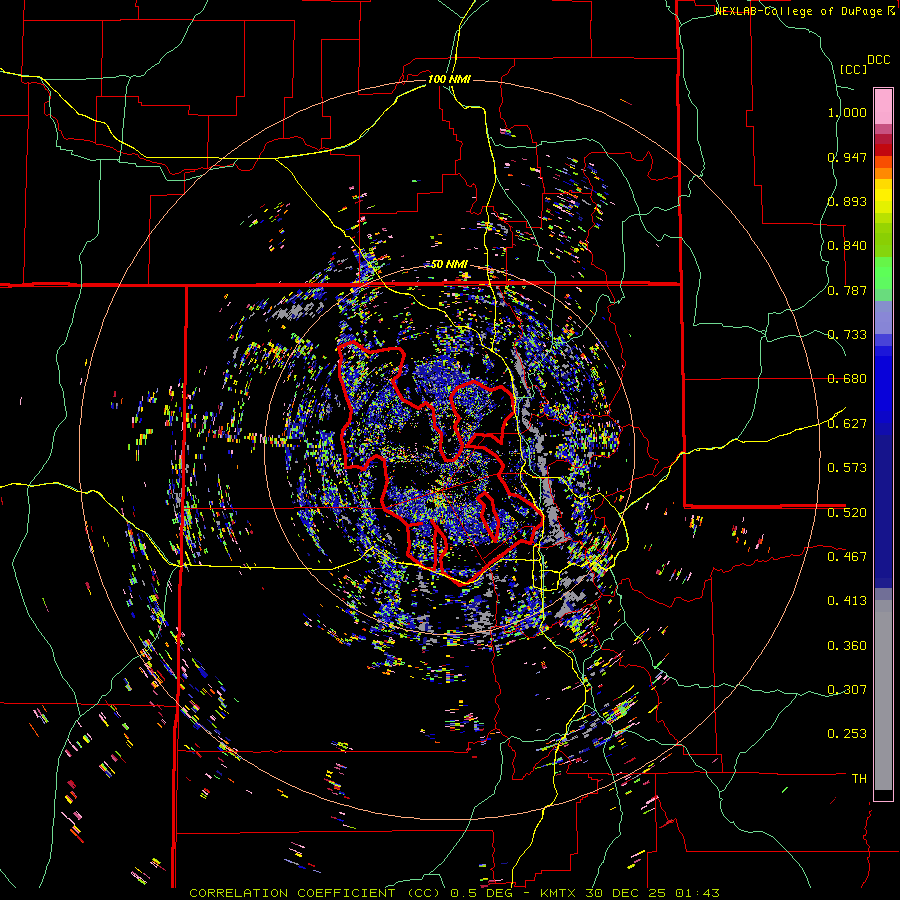The width and height of the screenshot is (900, 900).
Task: Click the 0.253 legend label
Action: point(847,734)
